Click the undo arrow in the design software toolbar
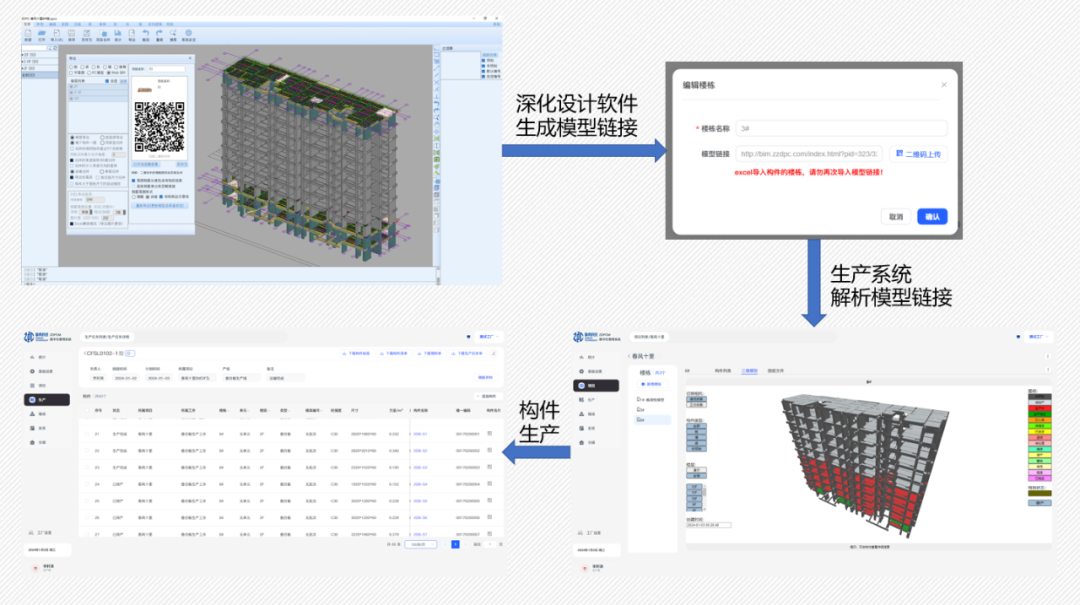 click(145, 35)
